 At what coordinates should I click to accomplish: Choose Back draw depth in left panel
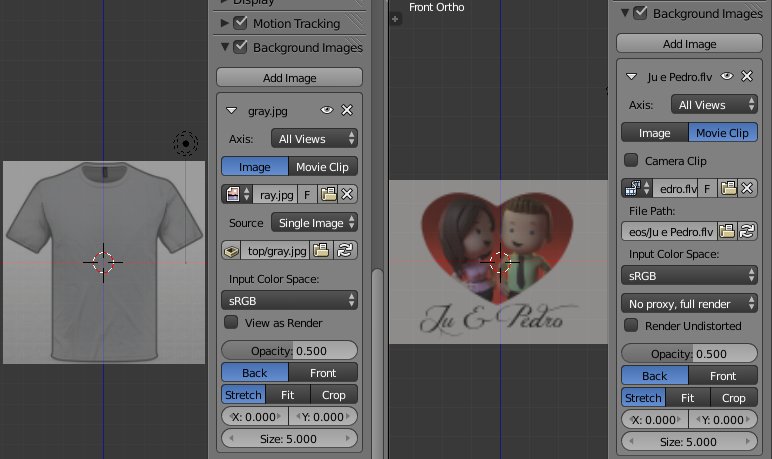[x=255, y=373]
